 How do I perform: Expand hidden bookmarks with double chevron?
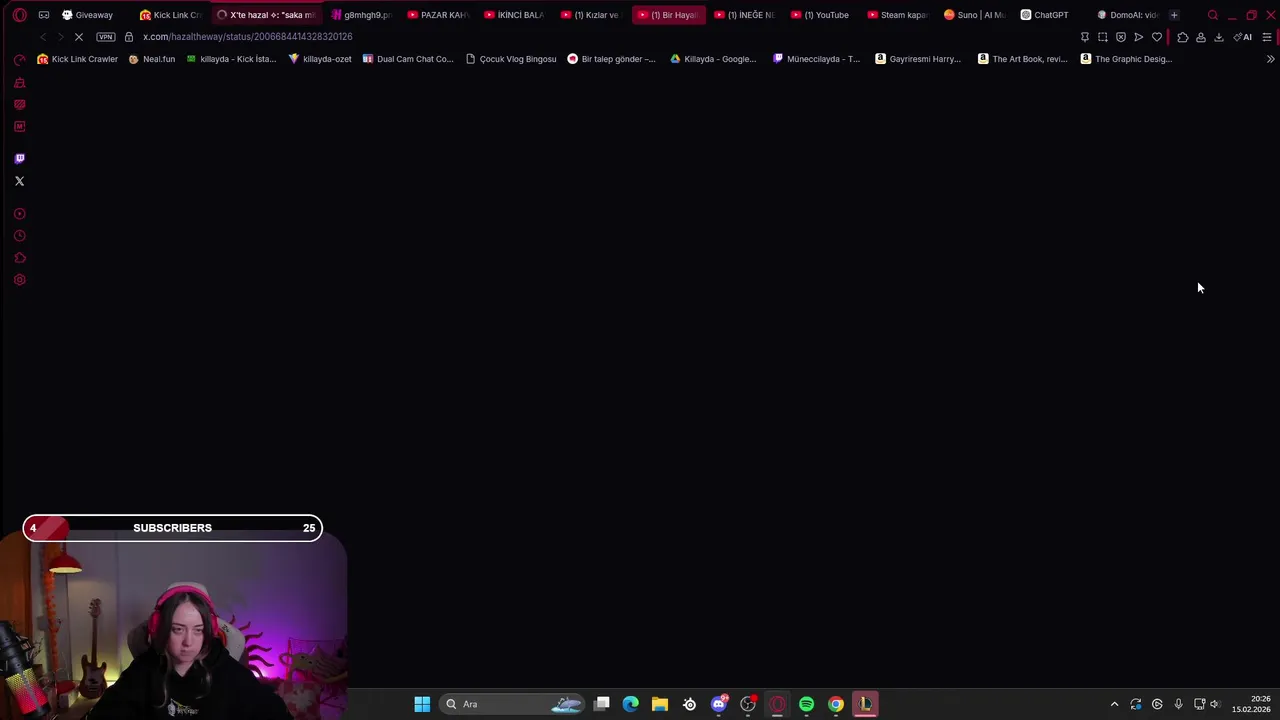click(1270, 59)
